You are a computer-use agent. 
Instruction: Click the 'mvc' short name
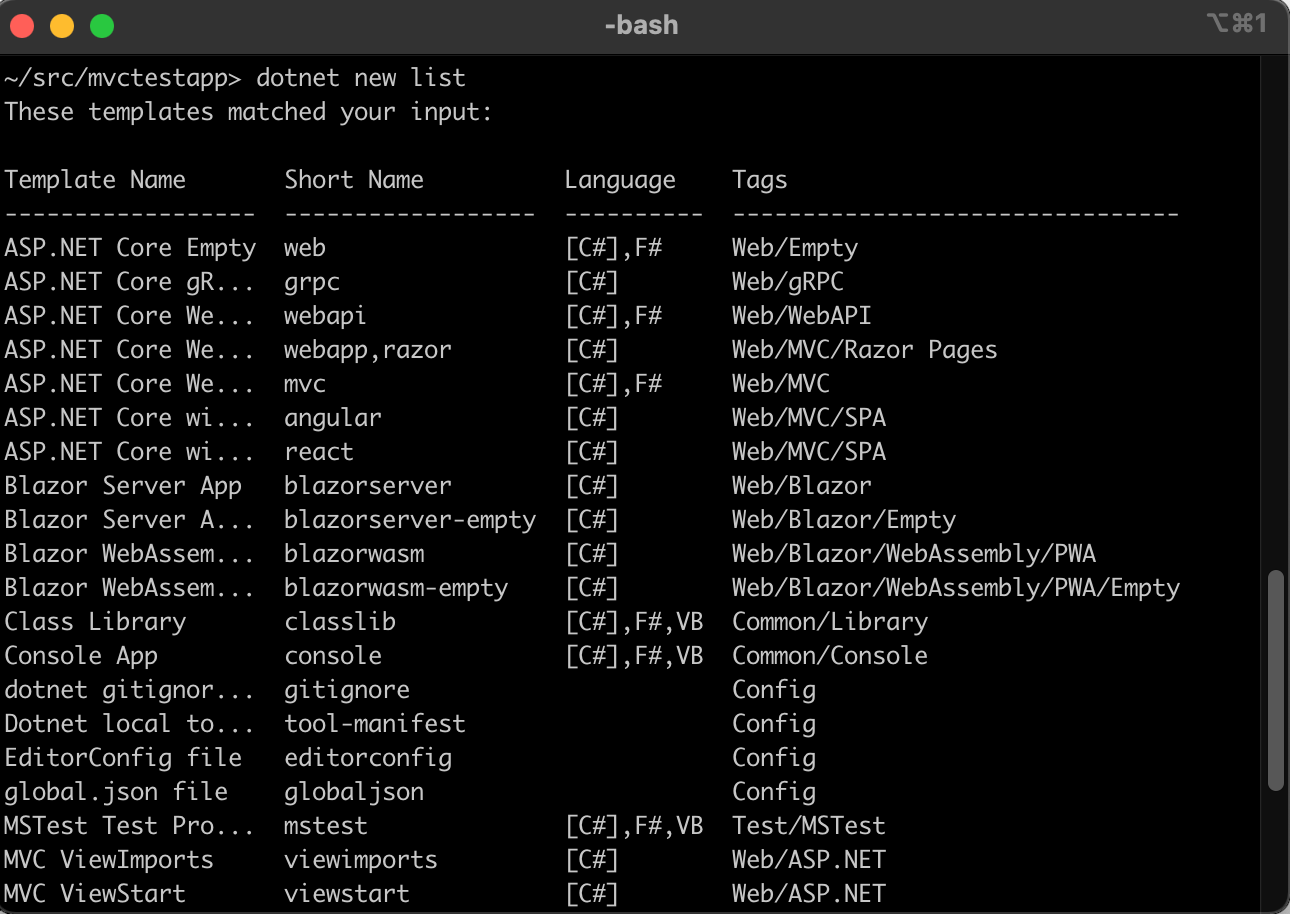pyautogui.click(x=305, y=384)
